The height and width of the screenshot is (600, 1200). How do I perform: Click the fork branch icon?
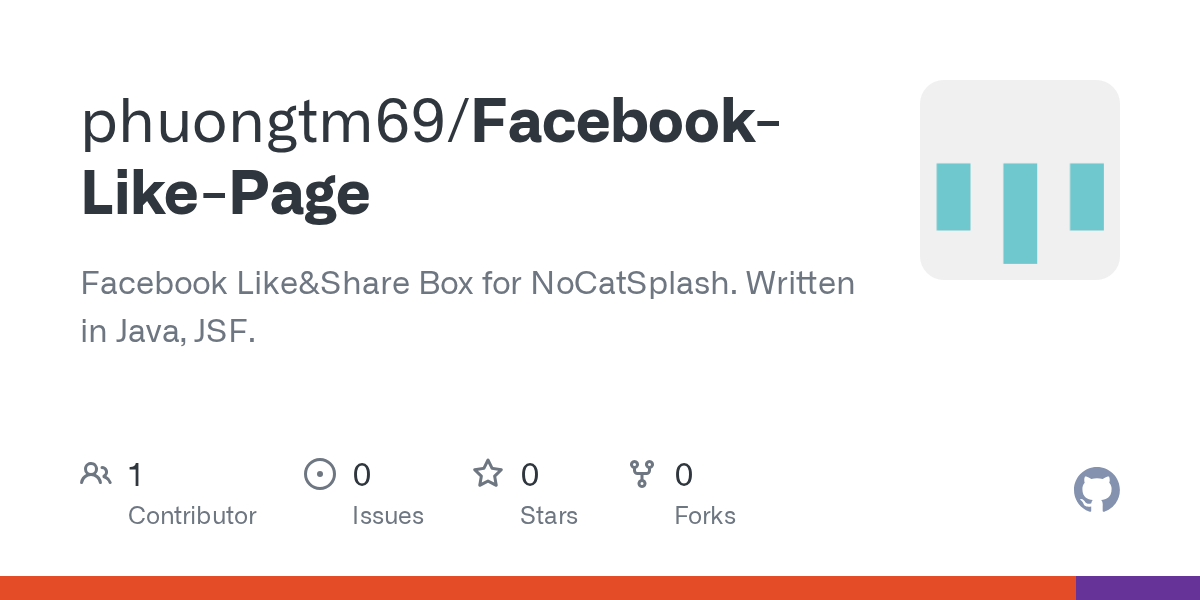[x=642, y=474]
